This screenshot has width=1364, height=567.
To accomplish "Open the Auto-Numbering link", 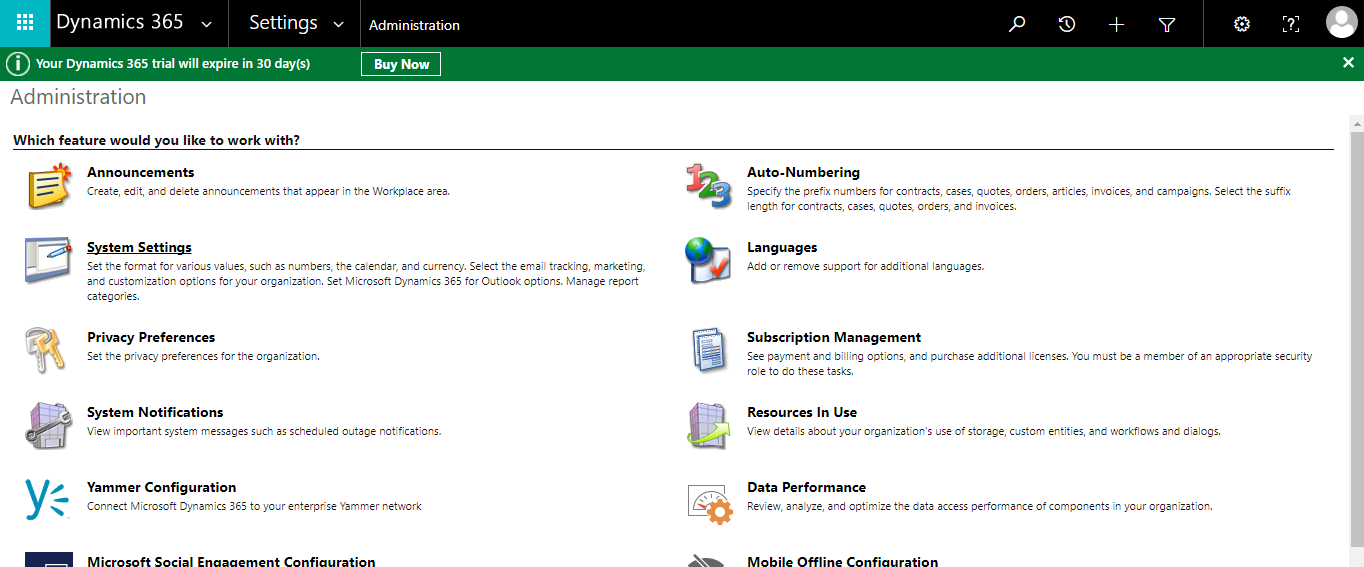I will tap(803, 172).
